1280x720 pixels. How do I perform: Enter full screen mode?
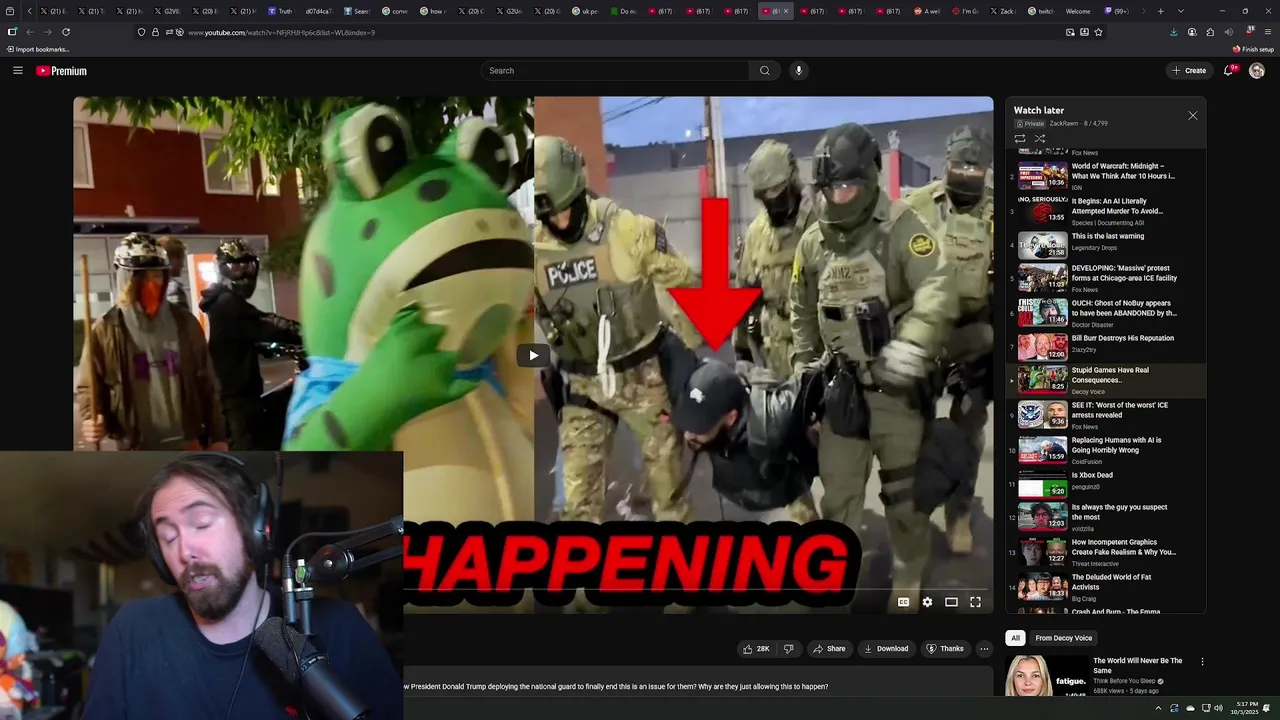click(975, 602)
